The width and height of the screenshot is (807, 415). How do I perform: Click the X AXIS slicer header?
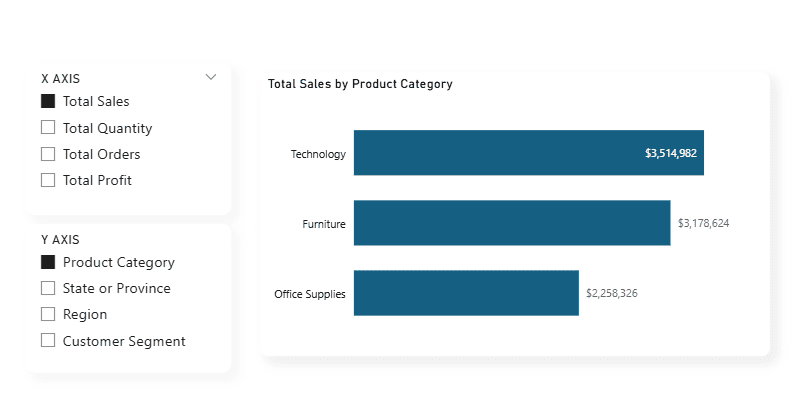coord(61,77)
